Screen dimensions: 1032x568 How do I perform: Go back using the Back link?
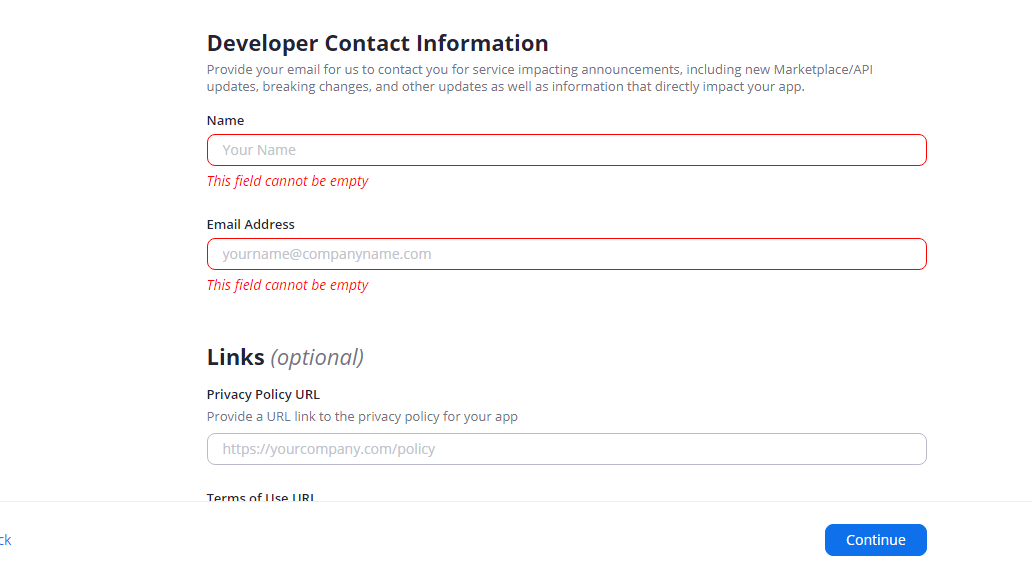tap(5, 540)
